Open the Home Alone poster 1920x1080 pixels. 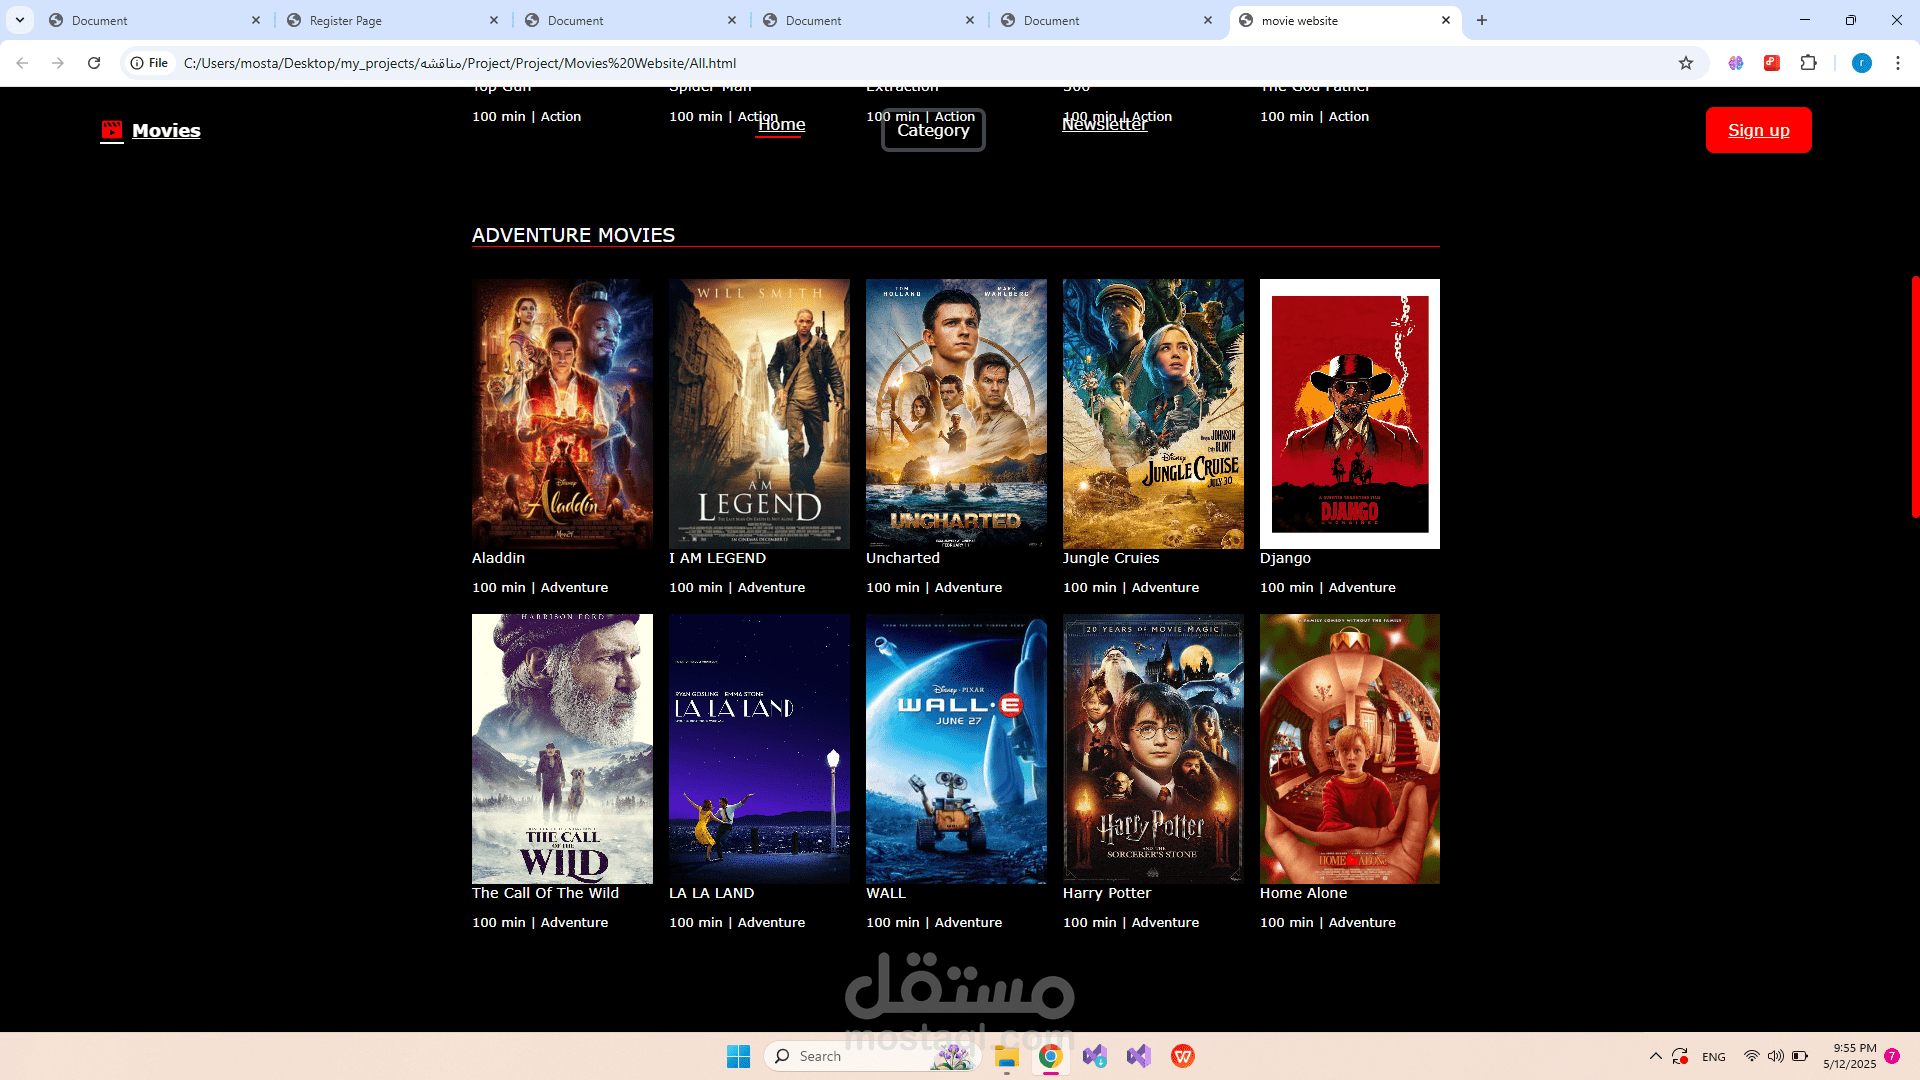[1350, 749]
